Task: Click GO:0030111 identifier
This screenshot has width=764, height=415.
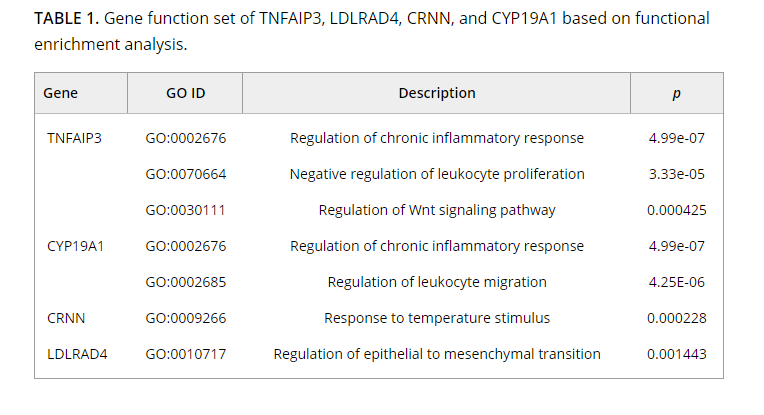Action: point(186,210)
